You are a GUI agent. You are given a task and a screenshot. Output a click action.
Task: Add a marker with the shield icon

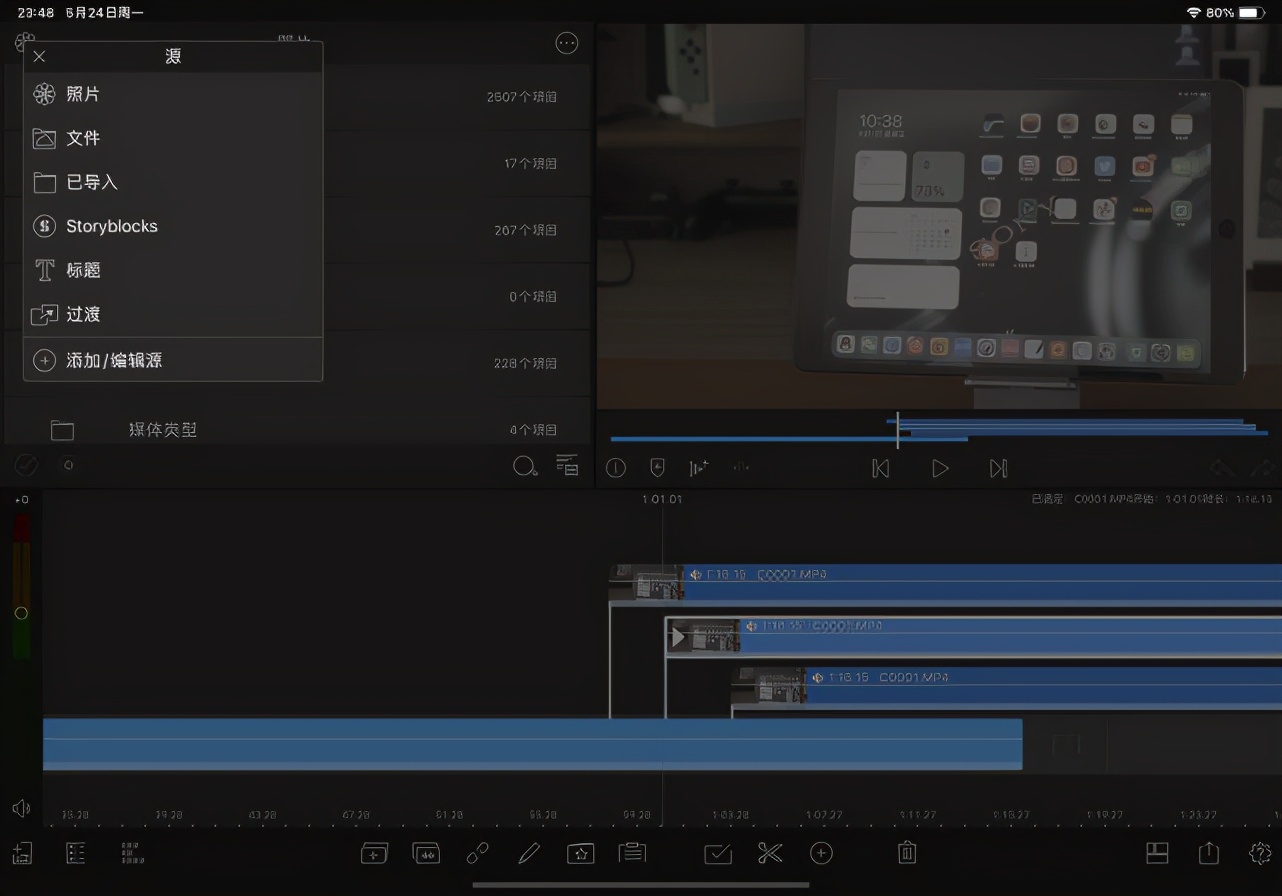tap(657, 467)
